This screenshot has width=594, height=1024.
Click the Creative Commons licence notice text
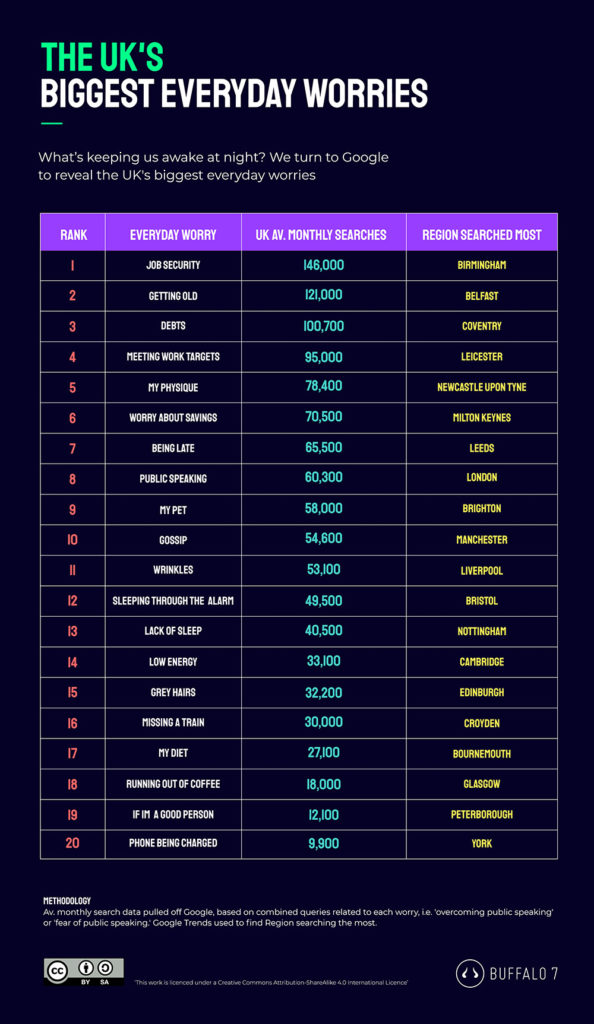tap(272, 982)
